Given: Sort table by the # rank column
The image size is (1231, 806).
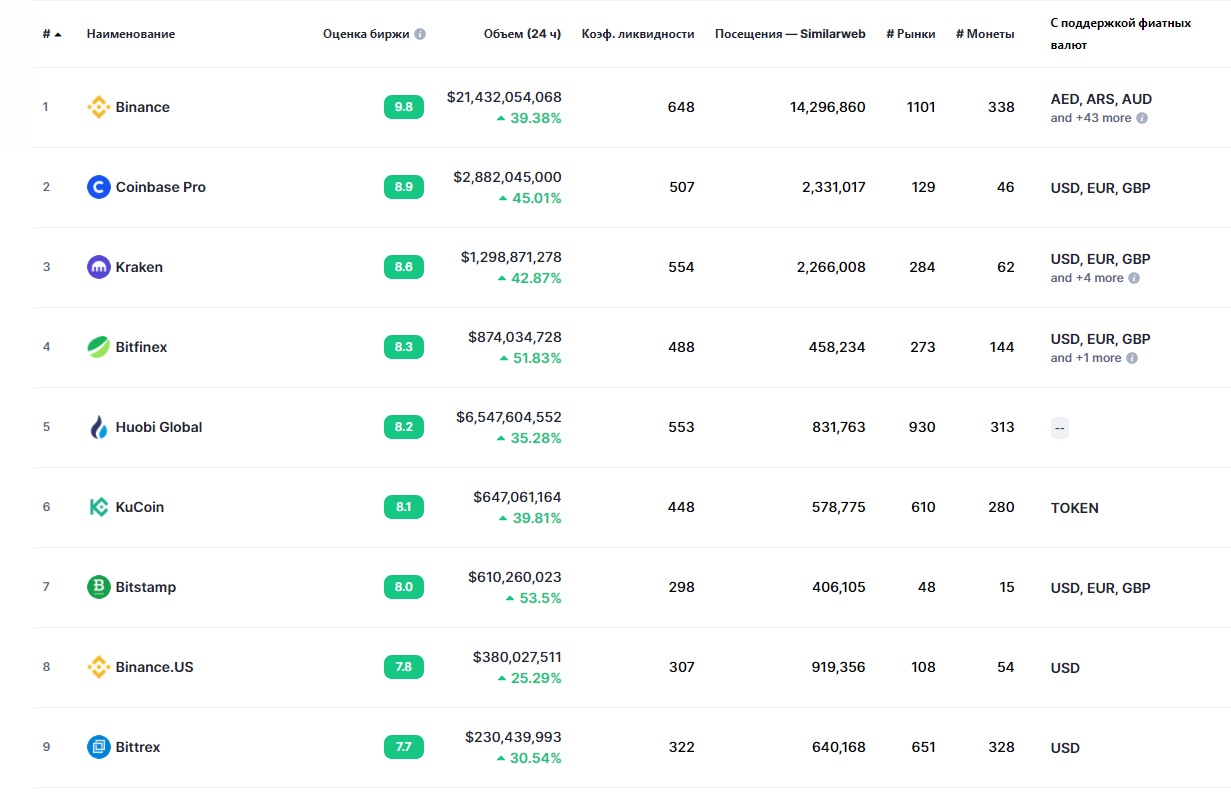Looking at the screenshot, I should [52, 34].
